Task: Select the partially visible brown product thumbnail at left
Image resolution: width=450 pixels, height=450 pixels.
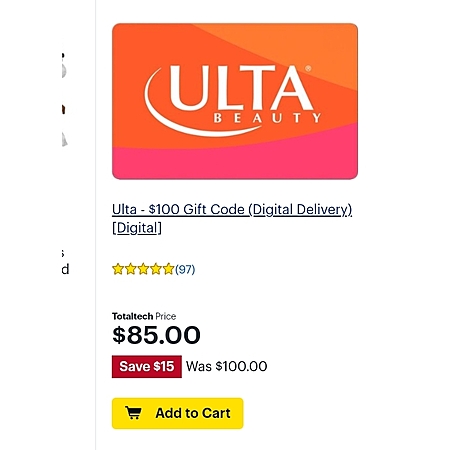Action: (63, 109)
